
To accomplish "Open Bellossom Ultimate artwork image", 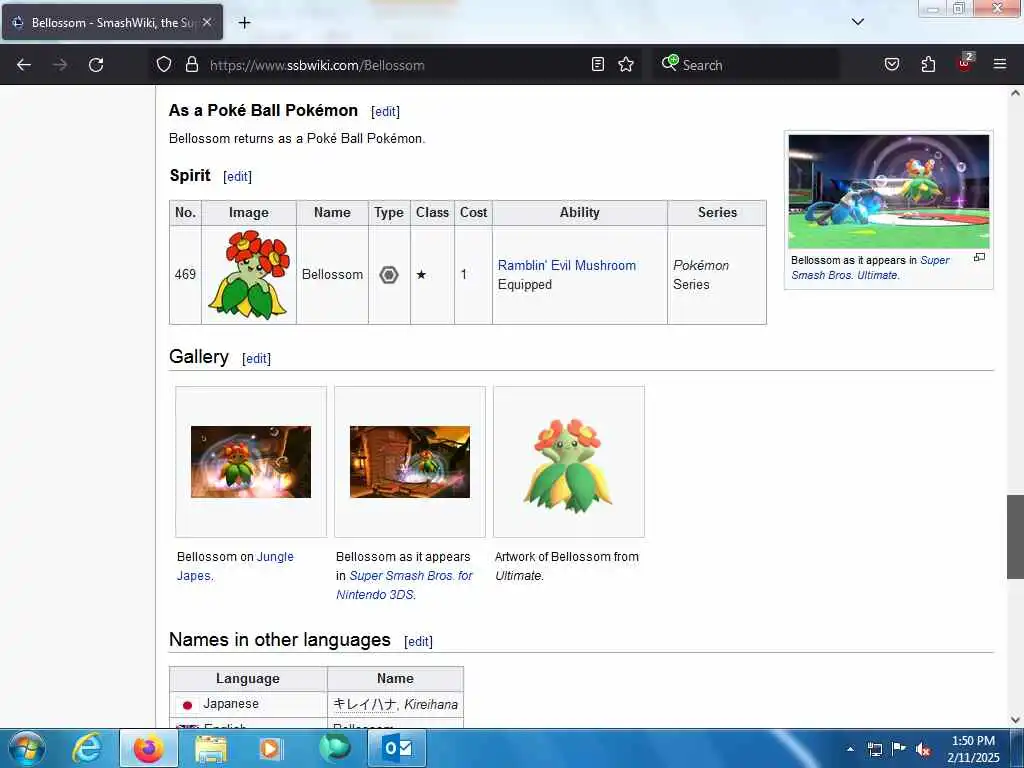I will 568,465.
